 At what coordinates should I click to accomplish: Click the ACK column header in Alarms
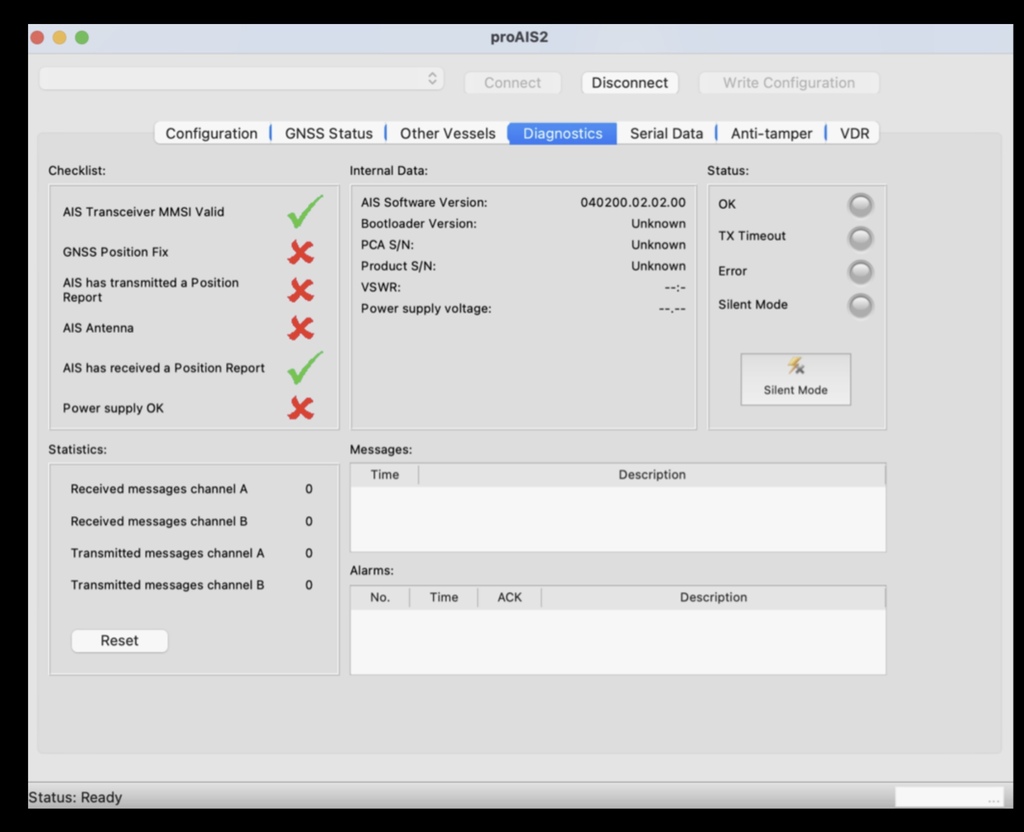pyautogui.click(x=509, y=598)
